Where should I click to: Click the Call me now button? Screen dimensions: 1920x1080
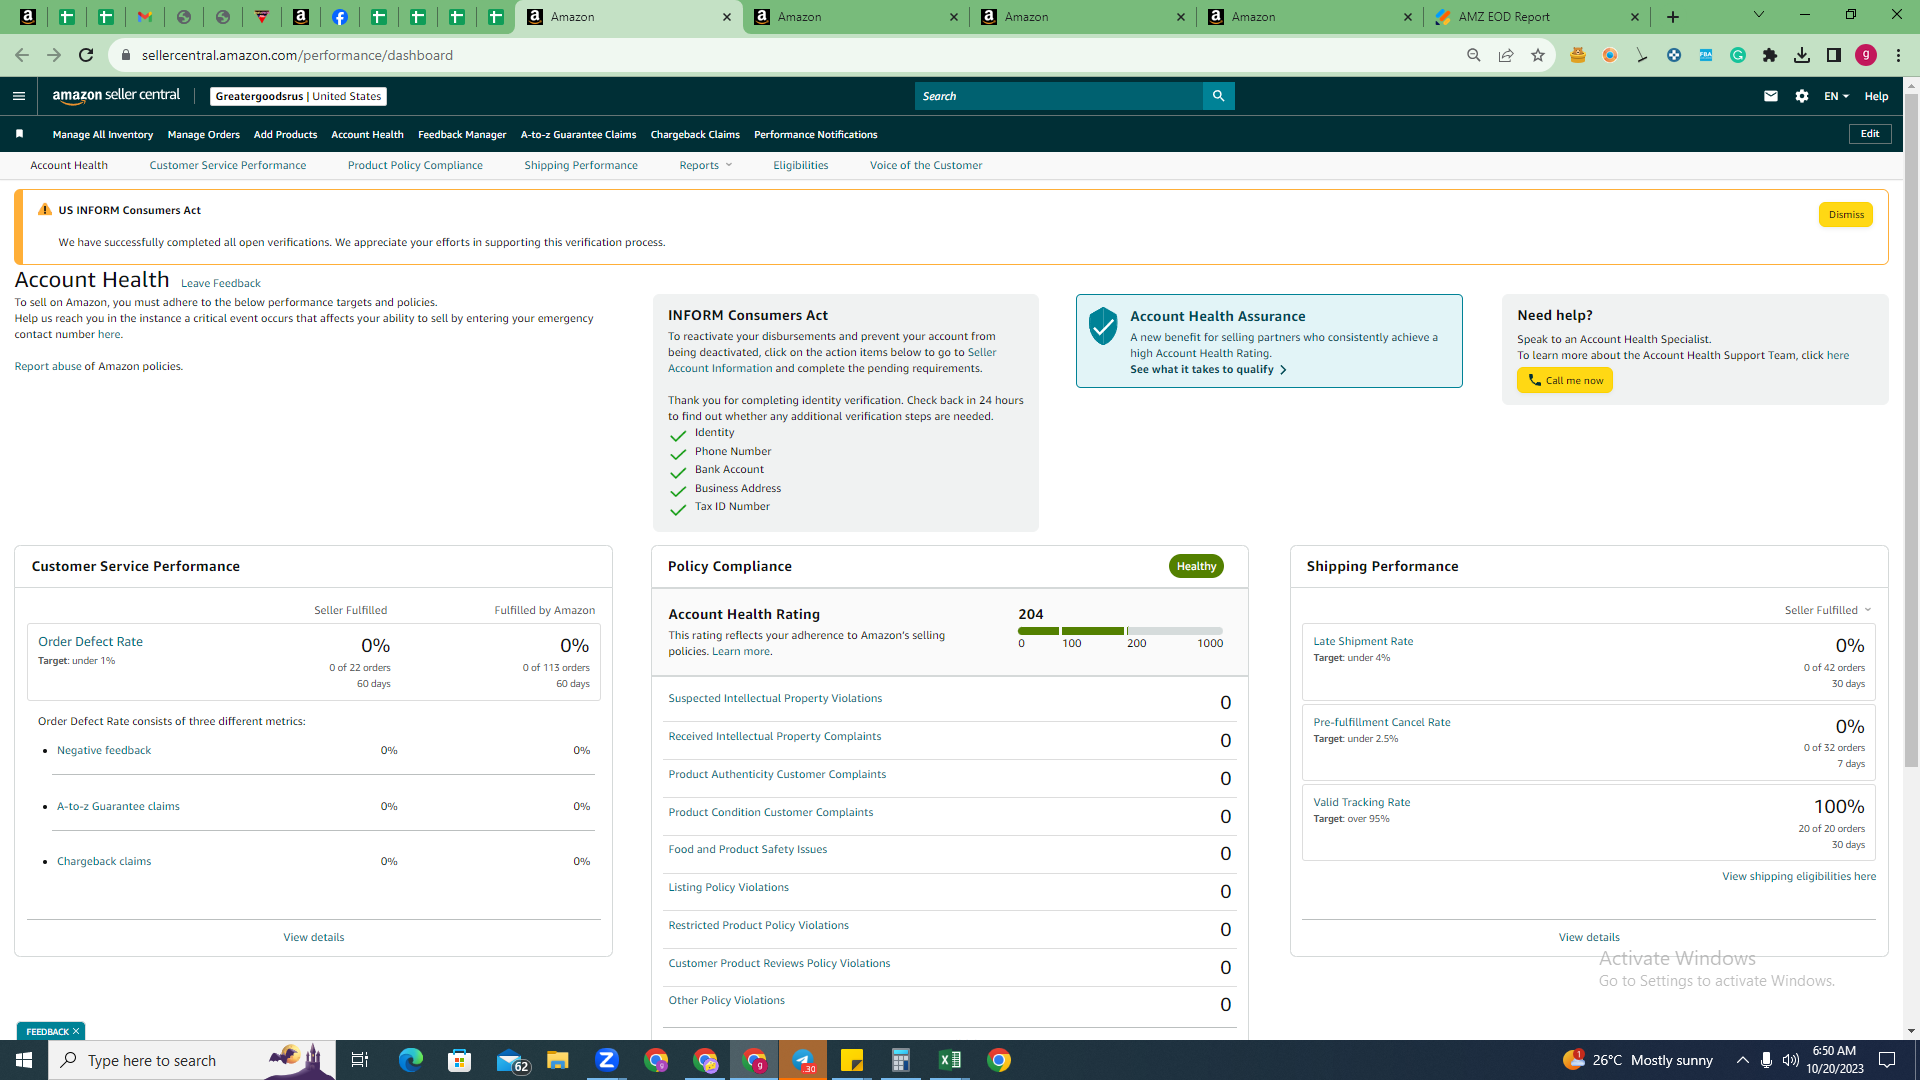pyautogui.click(x=1565, y=380)
